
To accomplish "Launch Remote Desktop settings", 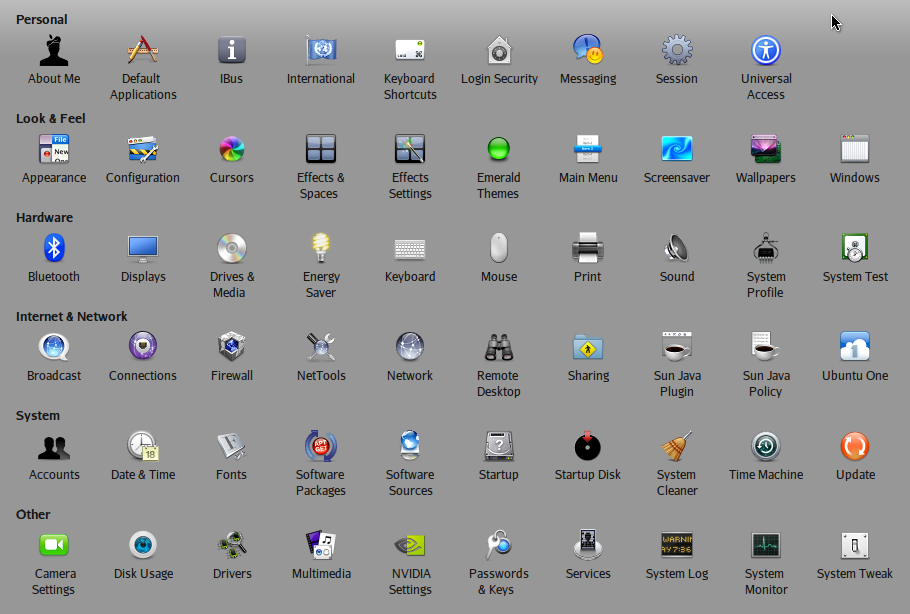I will [x=498, y=348].
